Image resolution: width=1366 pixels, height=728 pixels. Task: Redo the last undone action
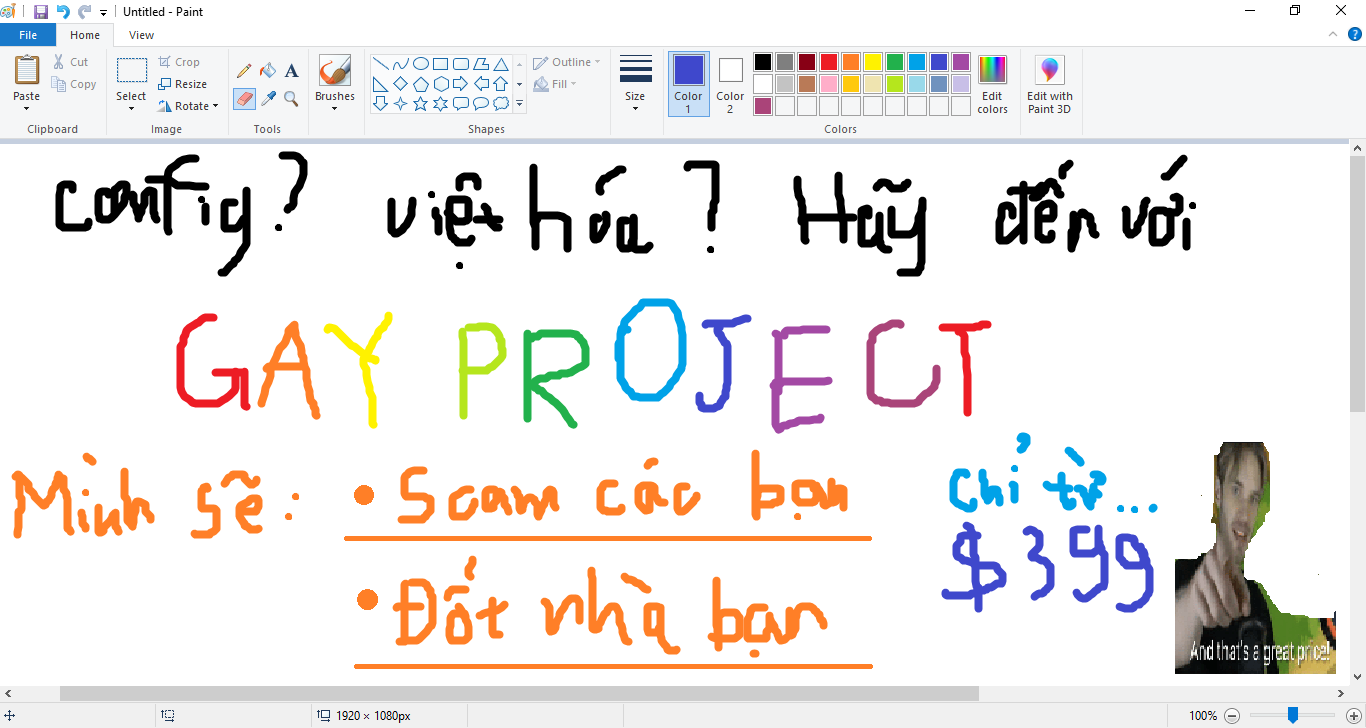coord(84,12)
